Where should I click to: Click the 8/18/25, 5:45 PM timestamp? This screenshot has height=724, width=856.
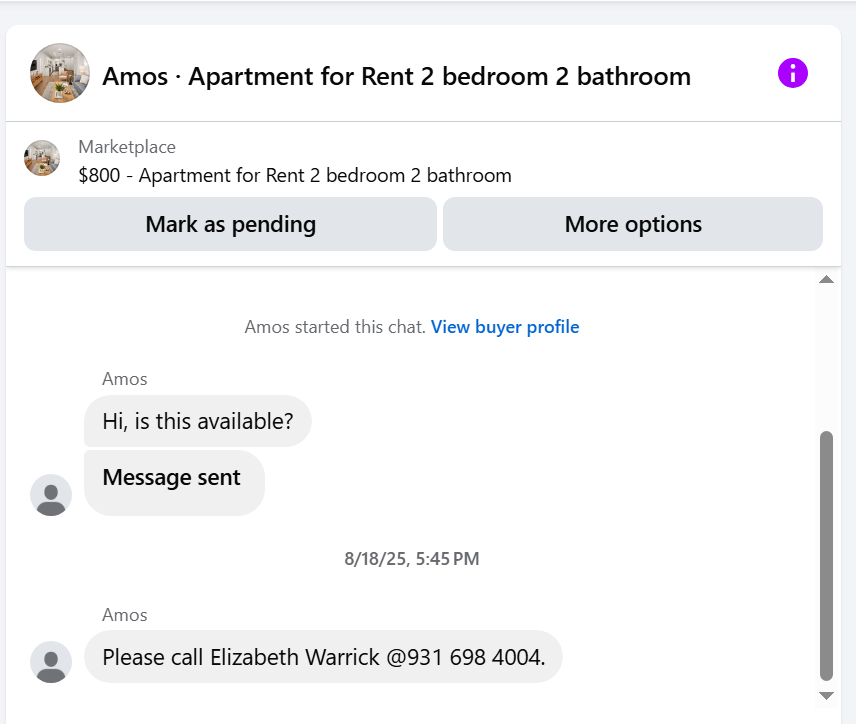click(x=412, y=559)
